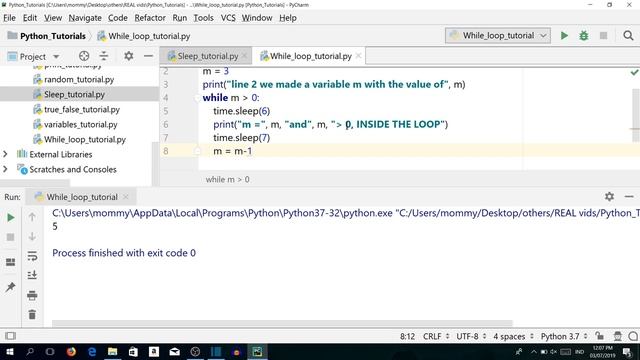Hide the Run tool window
The width and height of the screenshot is (640, 360).
(629, 197)
